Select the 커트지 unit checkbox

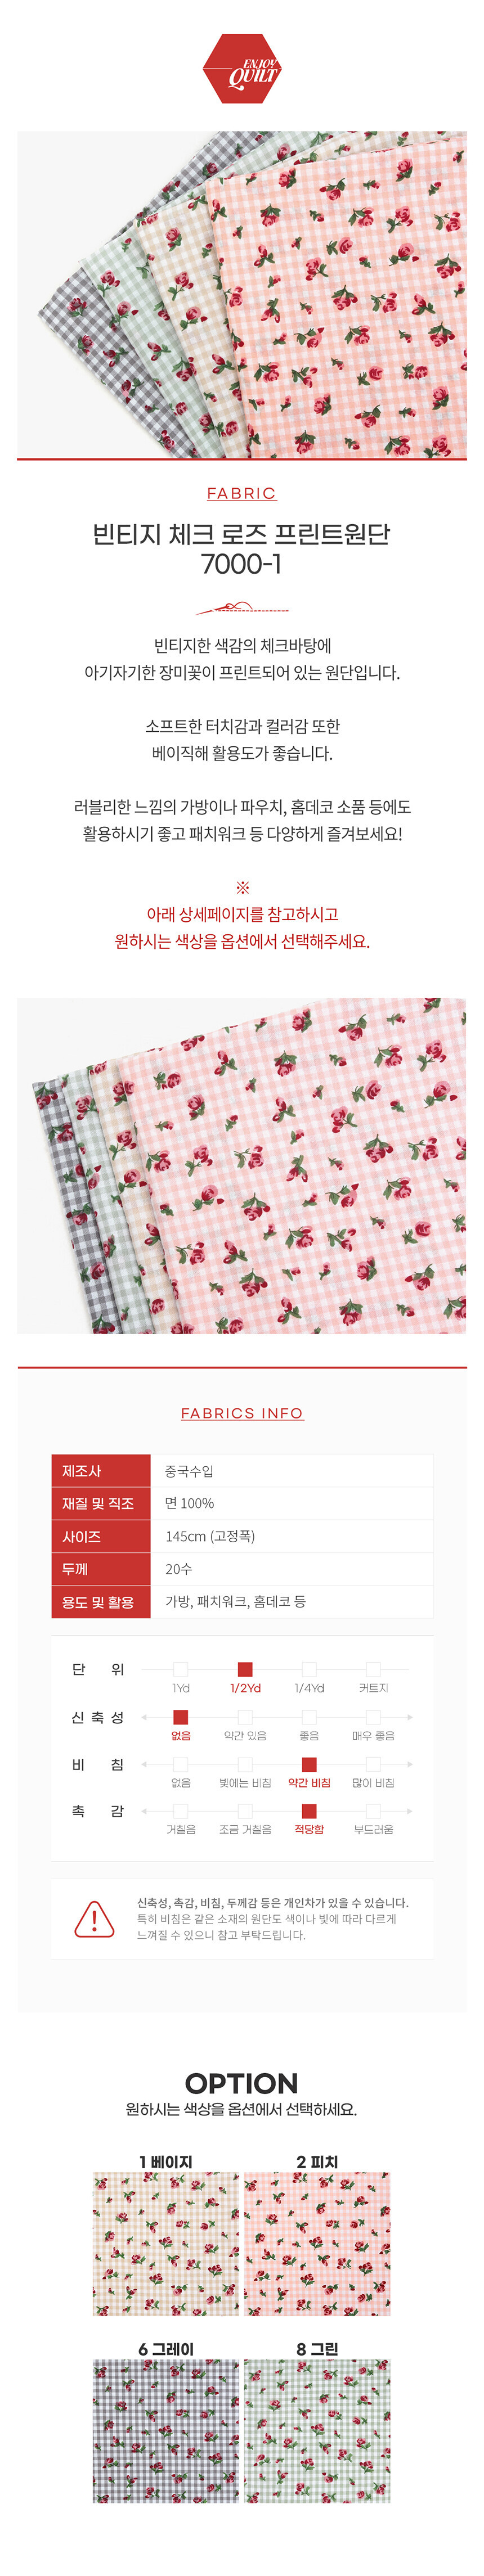[x=373, y=1669]
